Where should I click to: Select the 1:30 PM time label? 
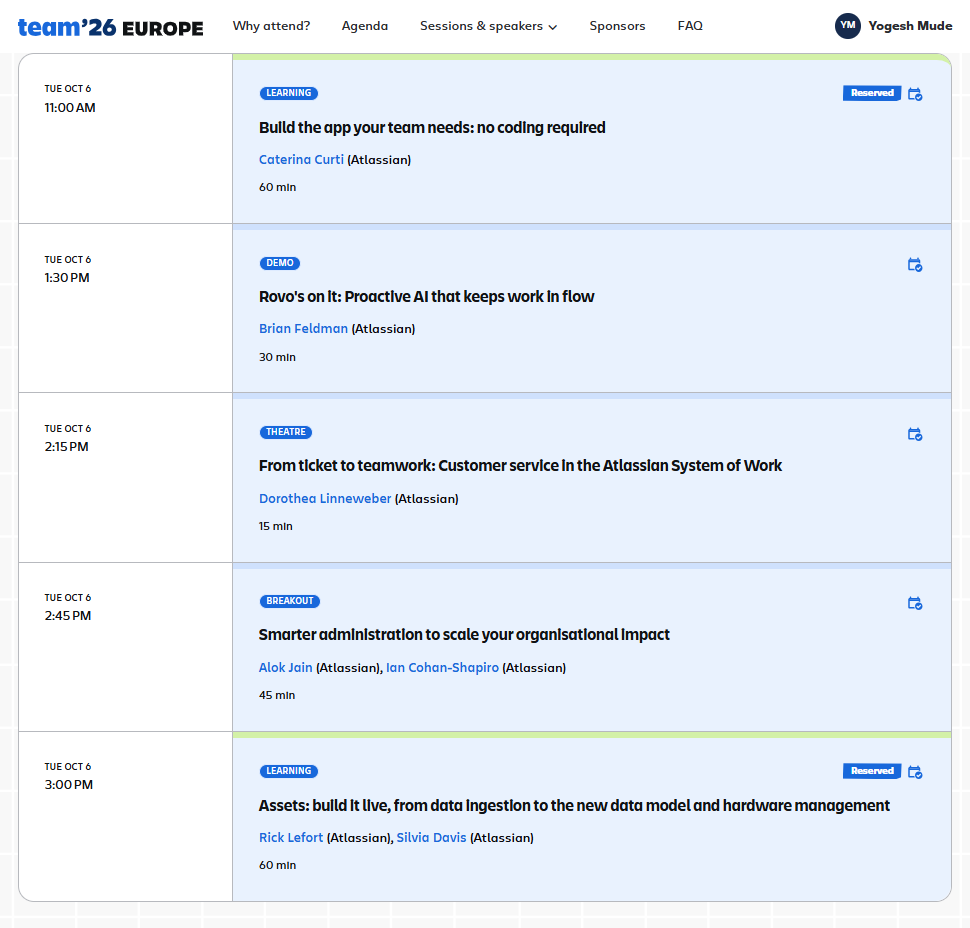tap(67, 278)
